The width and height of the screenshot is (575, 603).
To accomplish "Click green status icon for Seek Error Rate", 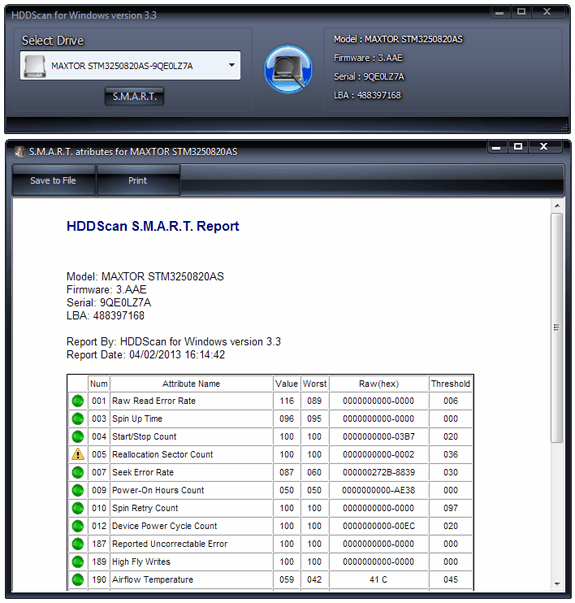I will [x=78, y=472].
